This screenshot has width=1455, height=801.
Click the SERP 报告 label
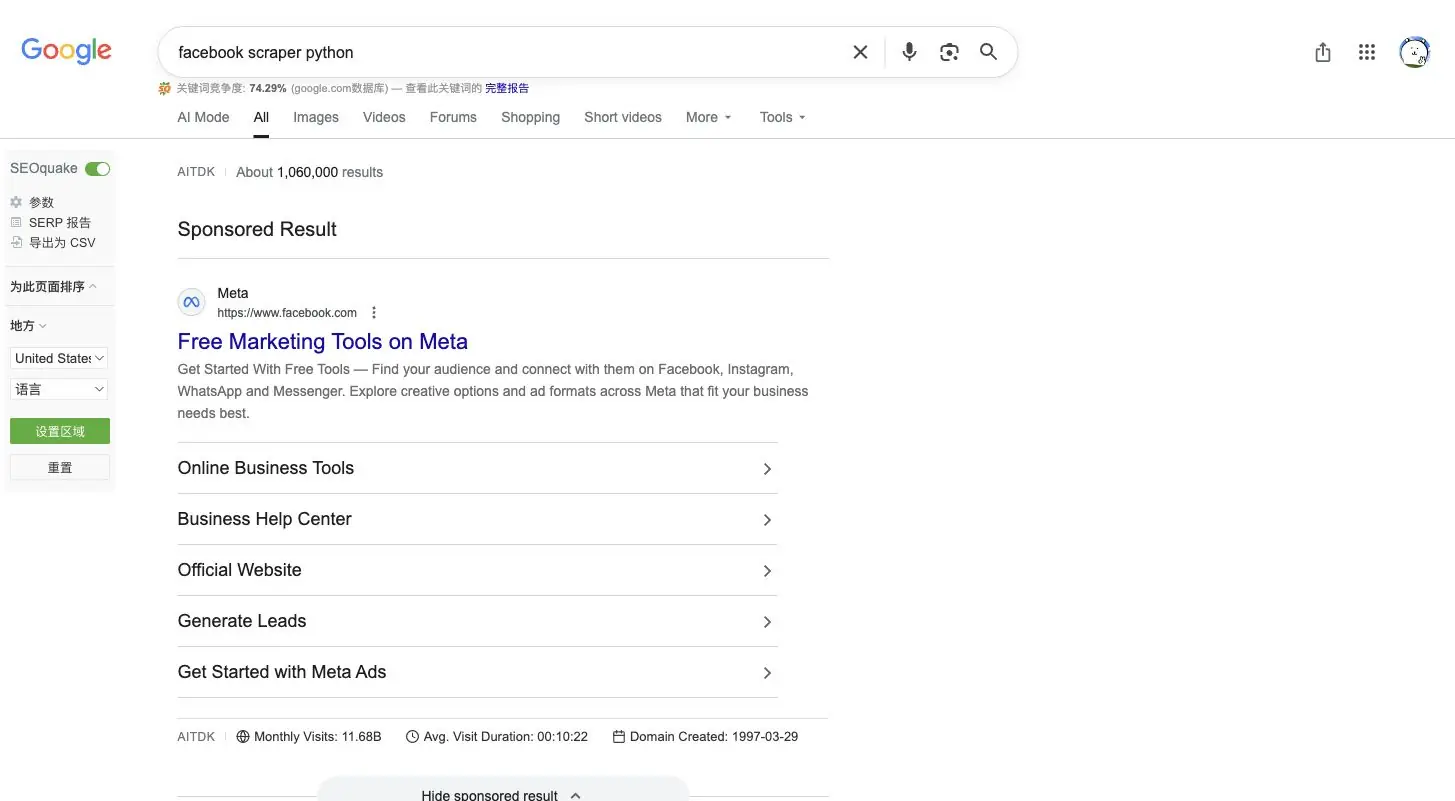[x=60, y=222]
